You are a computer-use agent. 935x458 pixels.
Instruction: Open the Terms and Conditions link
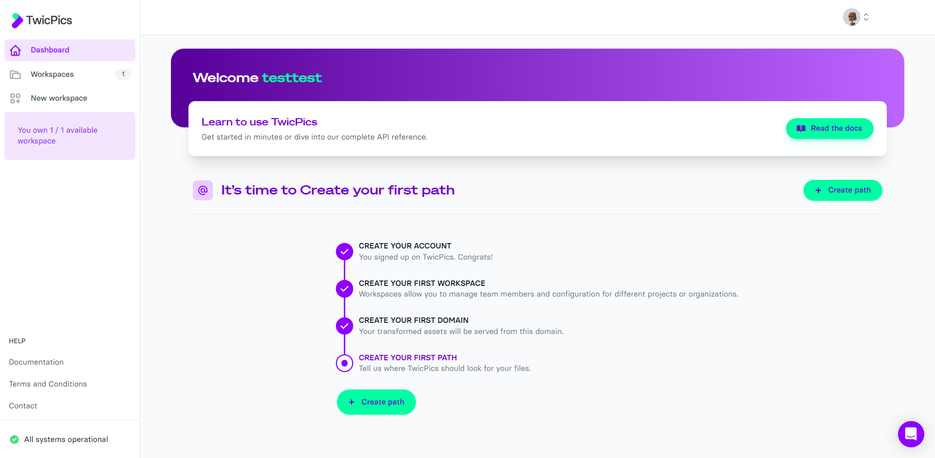(x=48, y=384)
